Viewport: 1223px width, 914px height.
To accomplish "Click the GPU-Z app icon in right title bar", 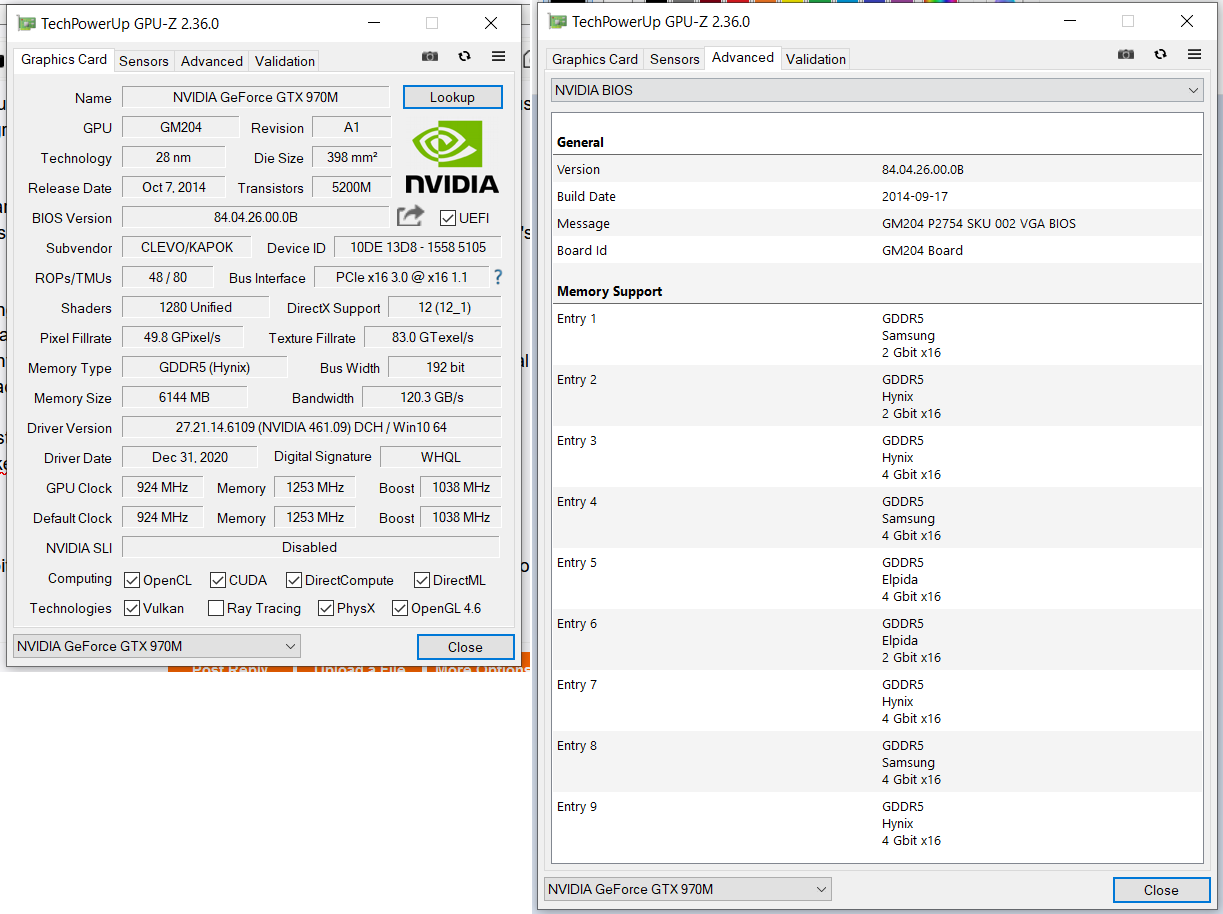I will click(557, 21).
